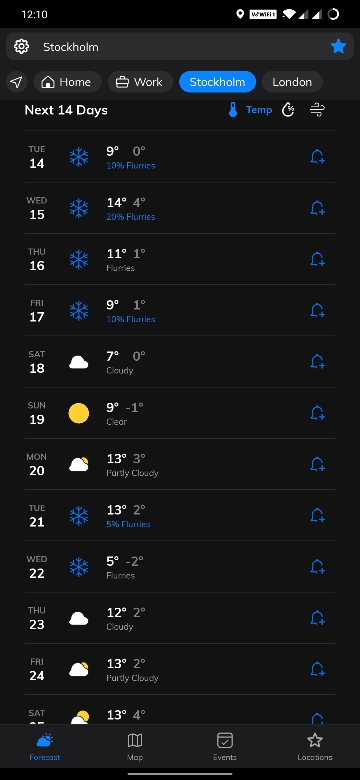Switch to London location chip
This screenshot has width=360, height=780.
point(292,82)
